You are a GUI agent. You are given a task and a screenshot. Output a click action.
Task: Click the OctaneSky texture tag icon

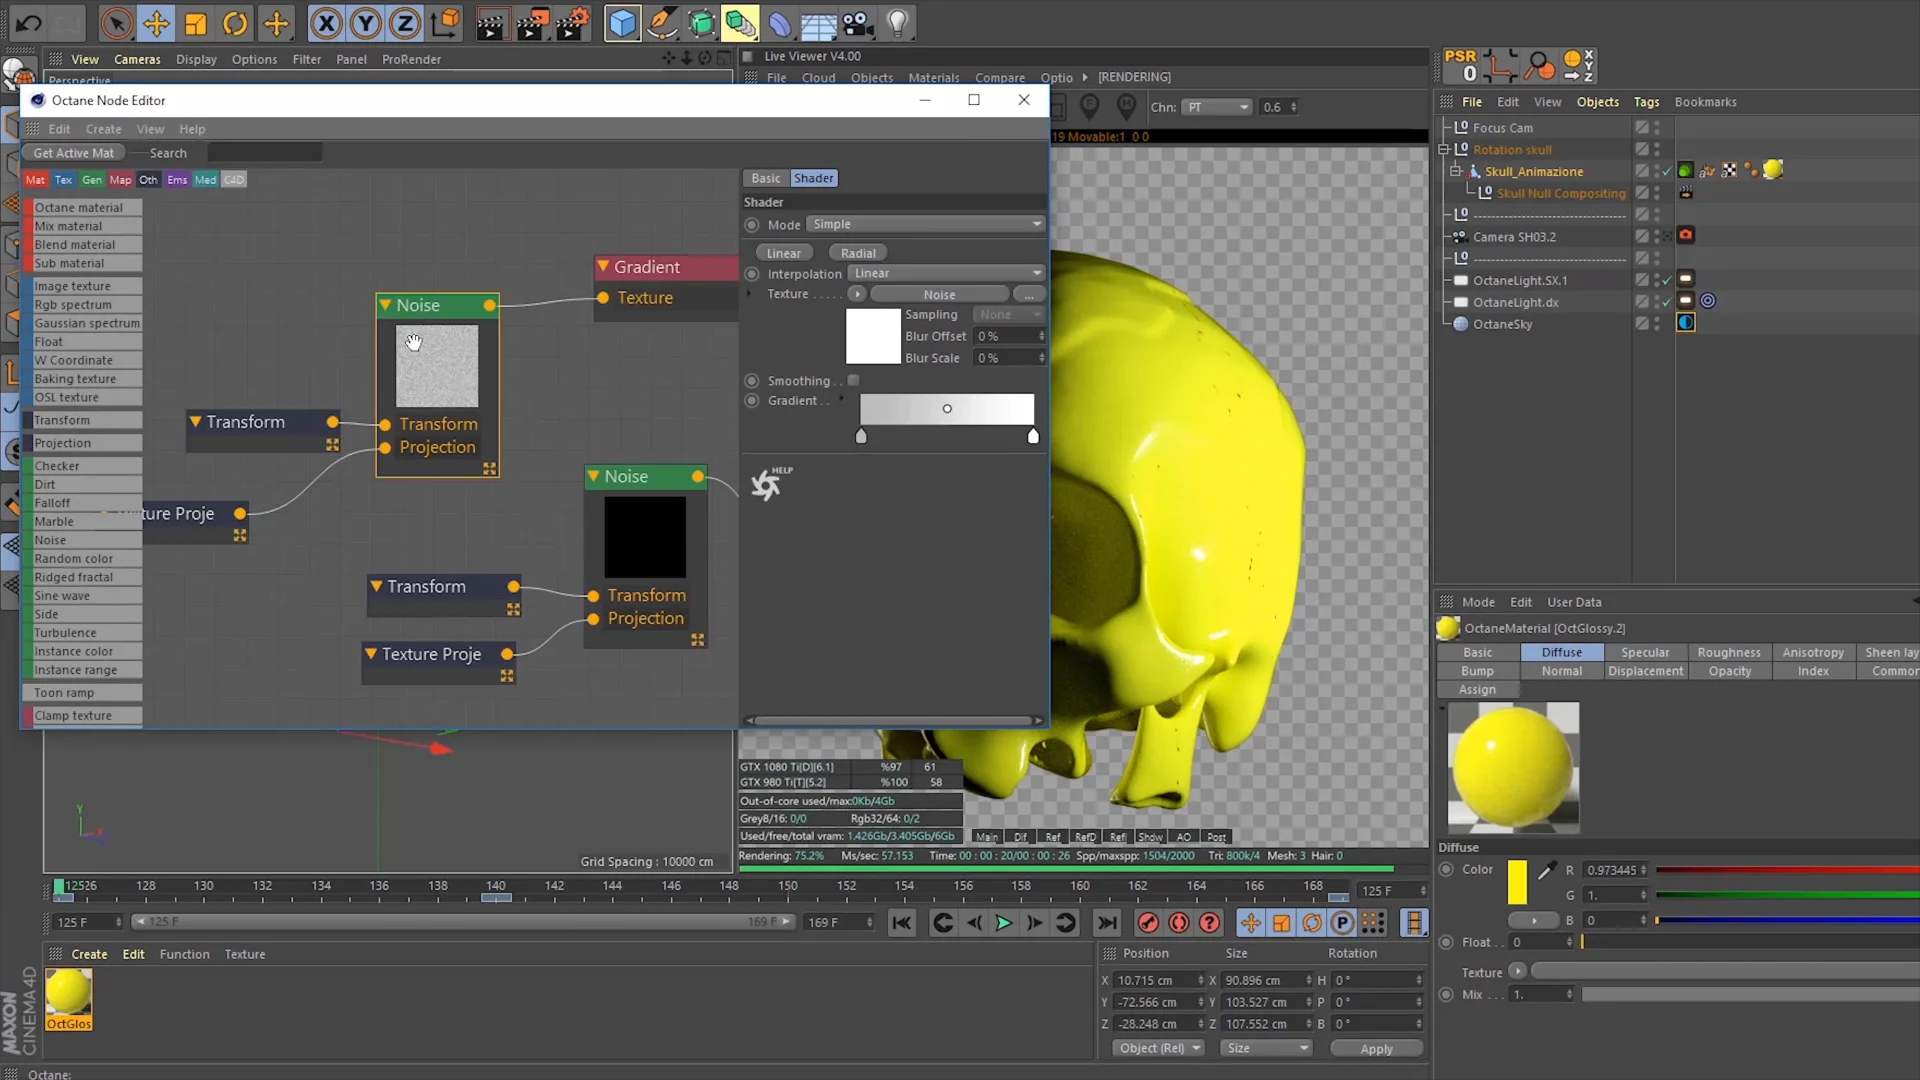point(1686,322)
